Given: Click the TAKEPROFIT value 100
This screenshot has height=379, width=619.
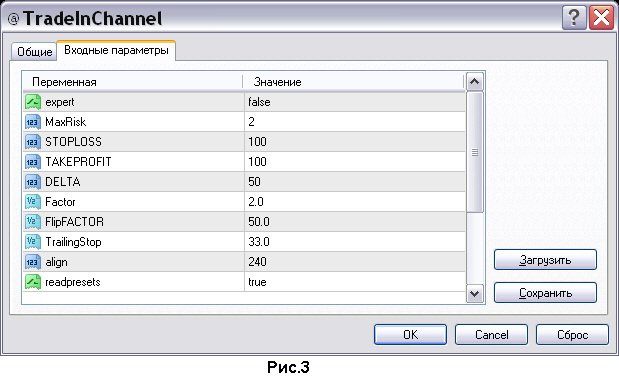Looking at the screenshot, I should [x=257, y=162].
